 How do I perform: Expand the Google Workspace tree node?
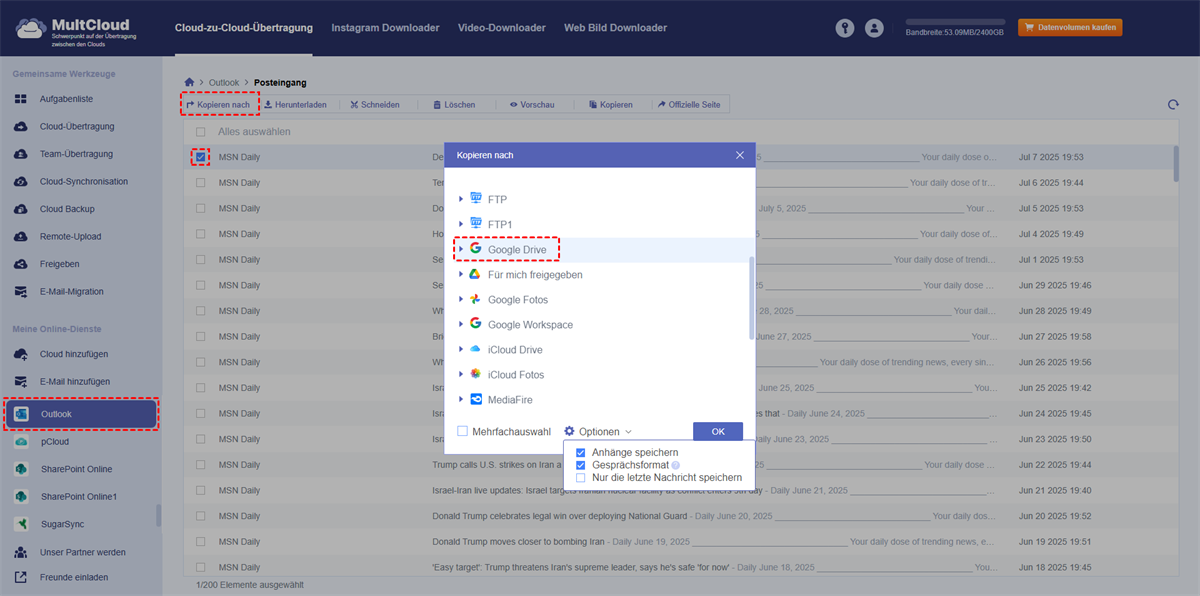pyautogui.click(x=460, y=325)
